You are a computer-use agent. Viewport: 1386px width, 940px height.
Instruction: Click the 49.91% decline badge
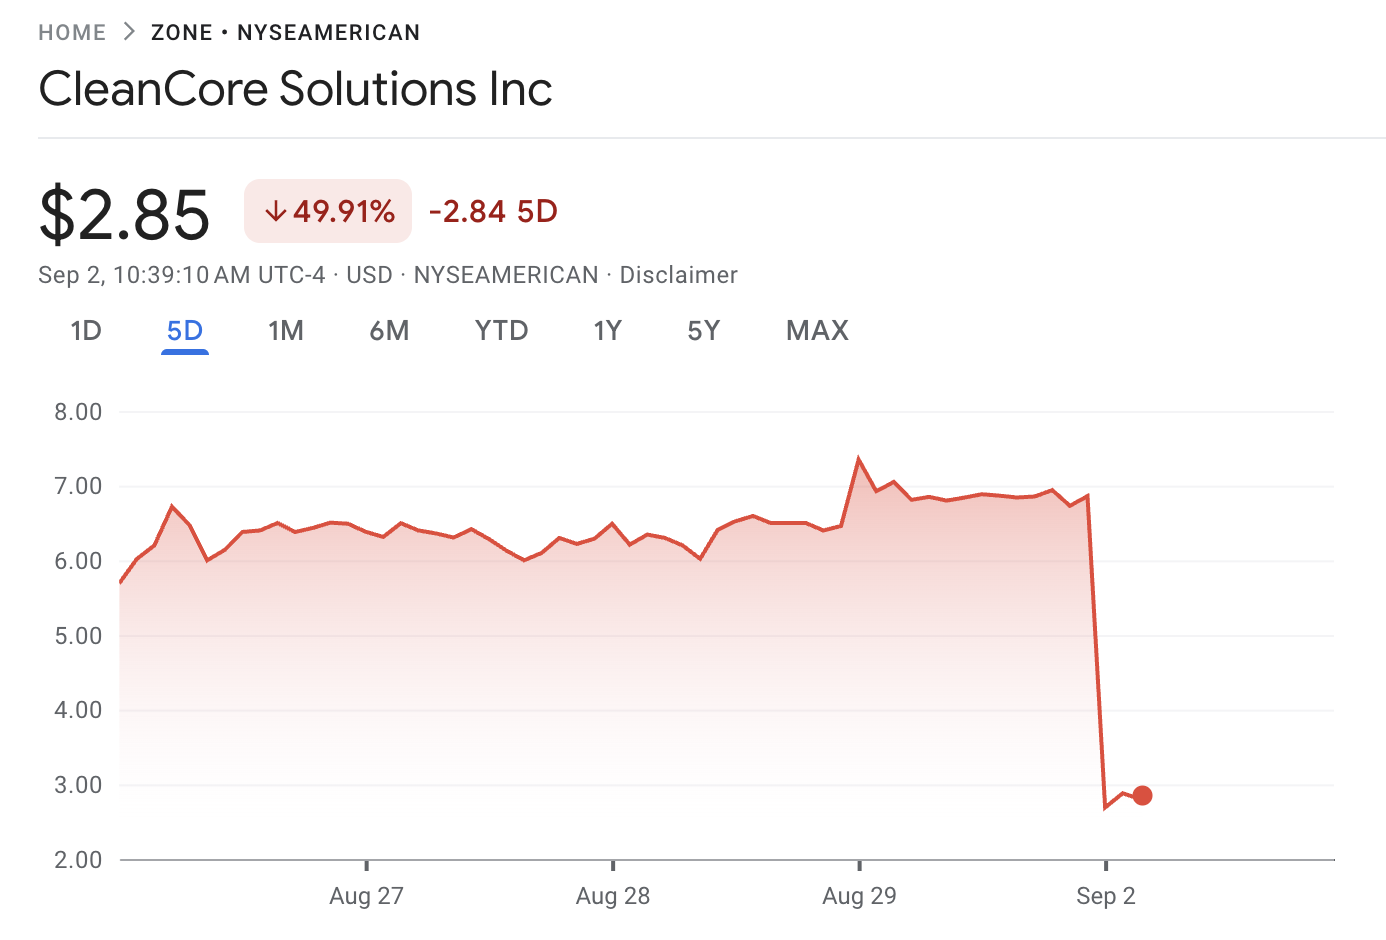pos(327,211)
